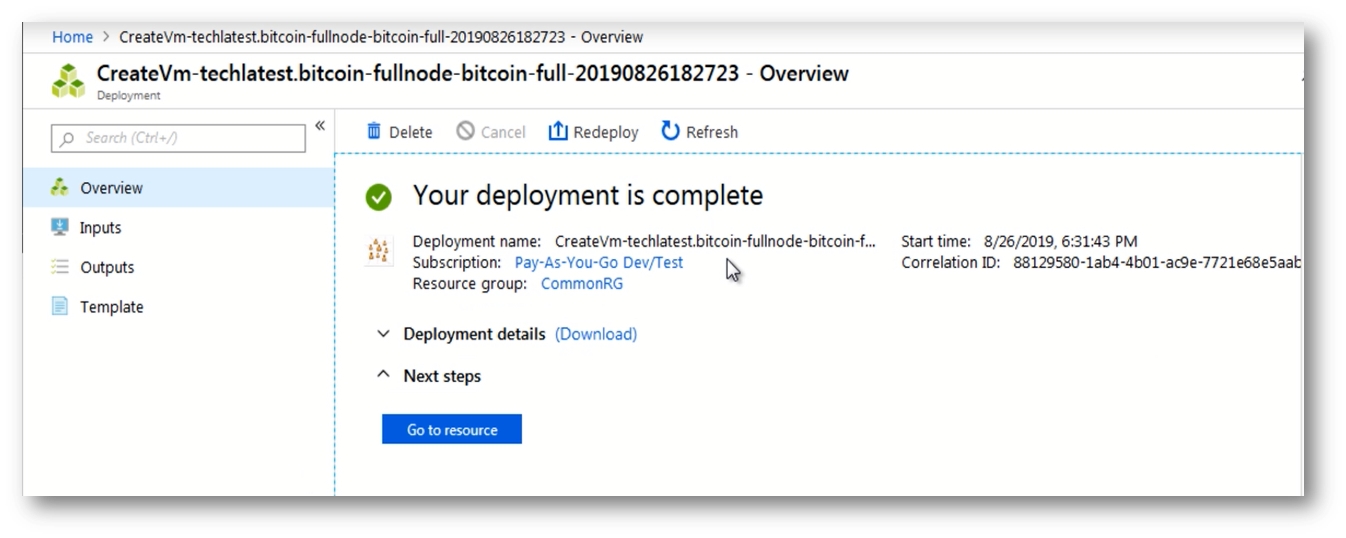The height and width of the screenshot is (538, 1346).
Task: Open the Template menu item
Action: (x=111, y=307)
